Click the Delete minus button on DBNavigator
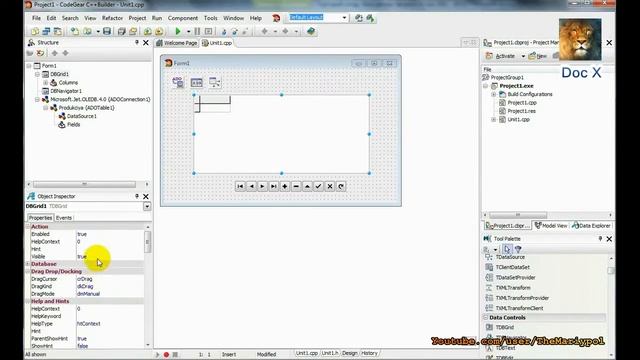Screen dimensions: 640x360 [296, 186]
